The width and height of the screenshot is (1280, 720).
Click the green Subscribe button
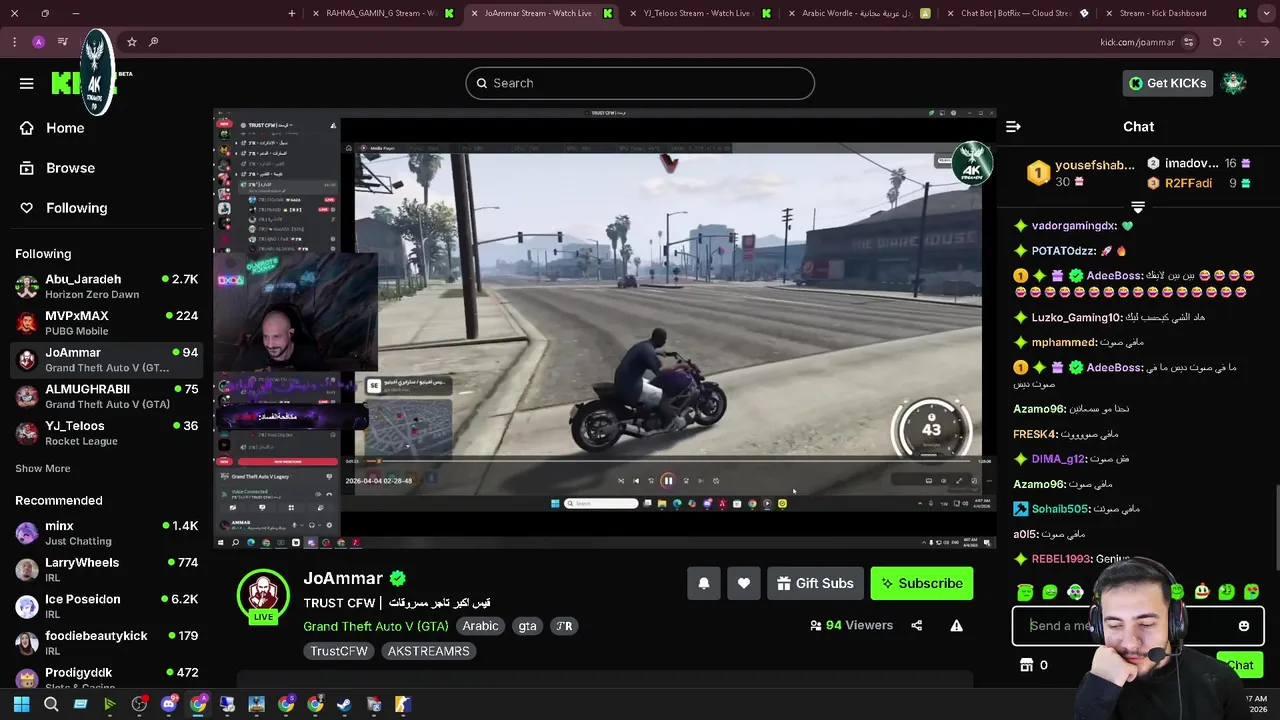click(x=921, y=584)
